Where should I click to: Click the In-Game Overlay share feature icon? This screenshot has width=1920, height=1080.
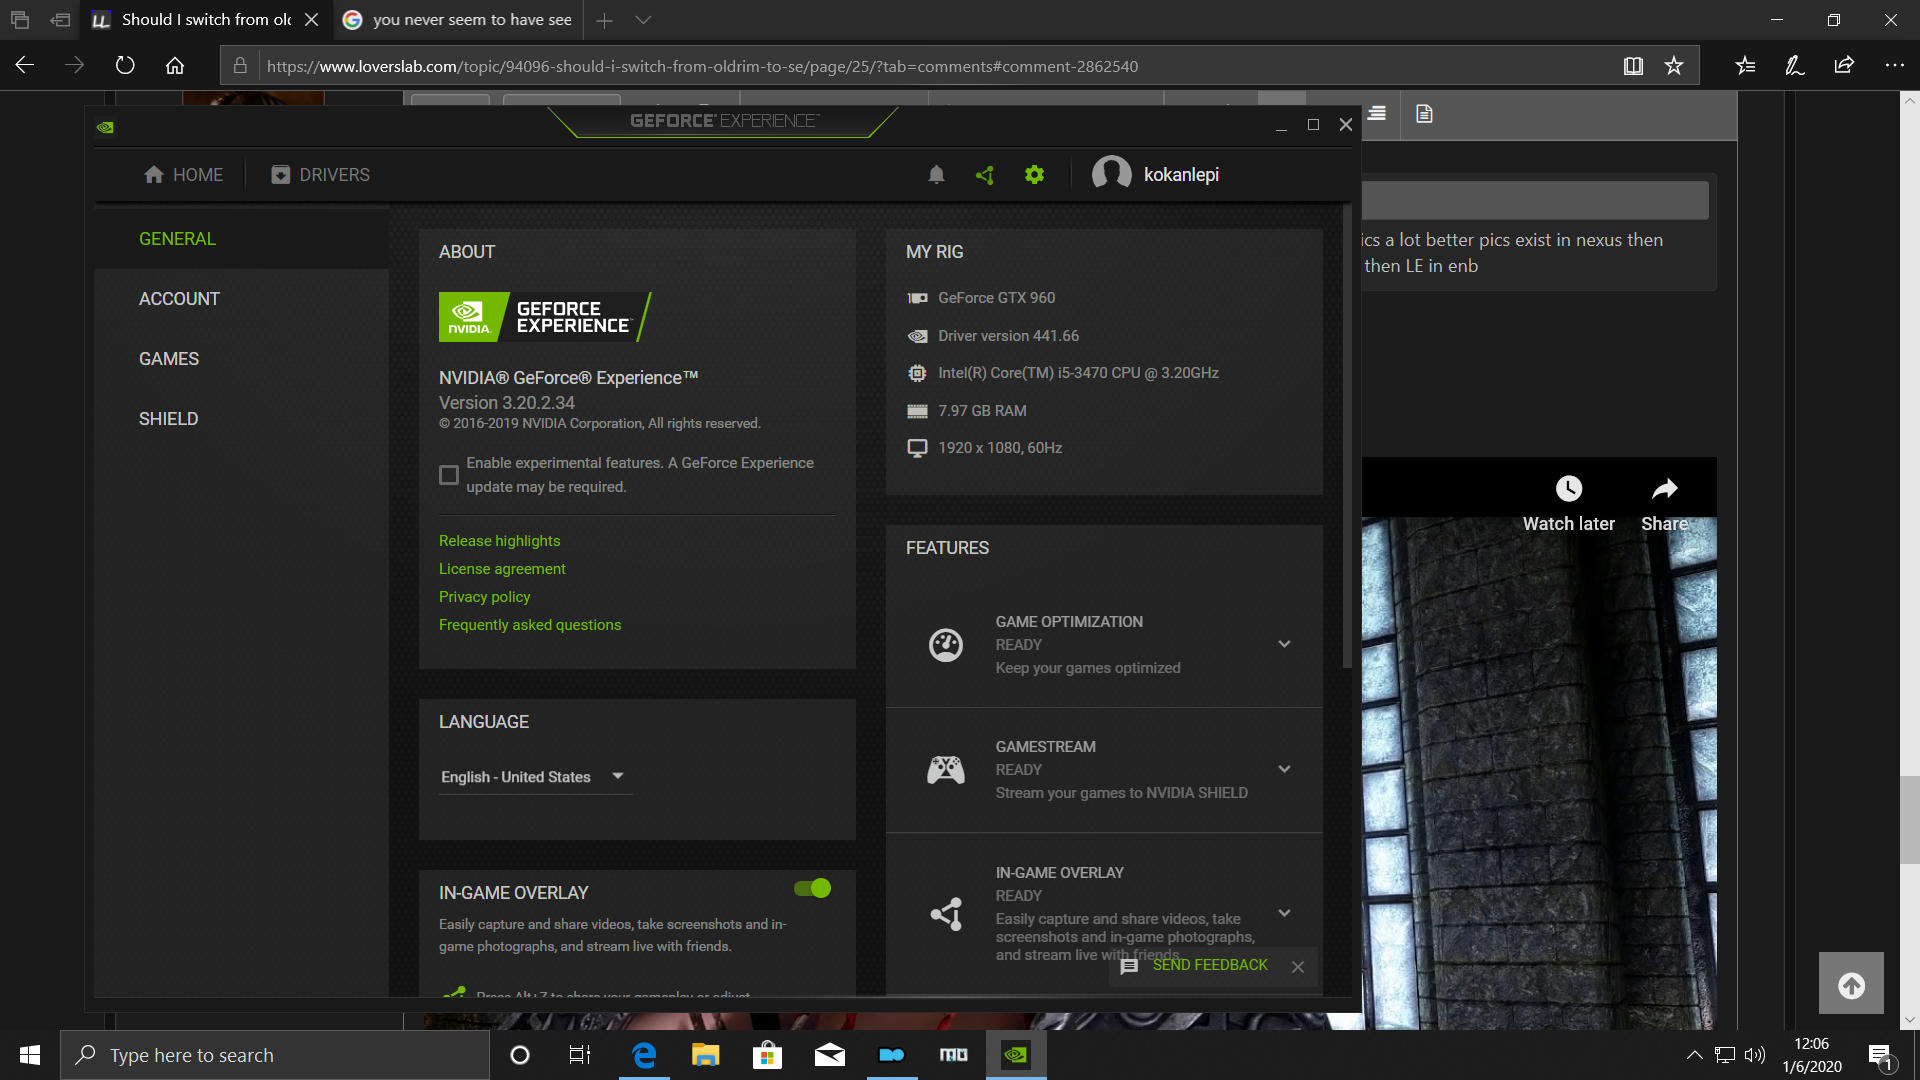coord(946,913)
